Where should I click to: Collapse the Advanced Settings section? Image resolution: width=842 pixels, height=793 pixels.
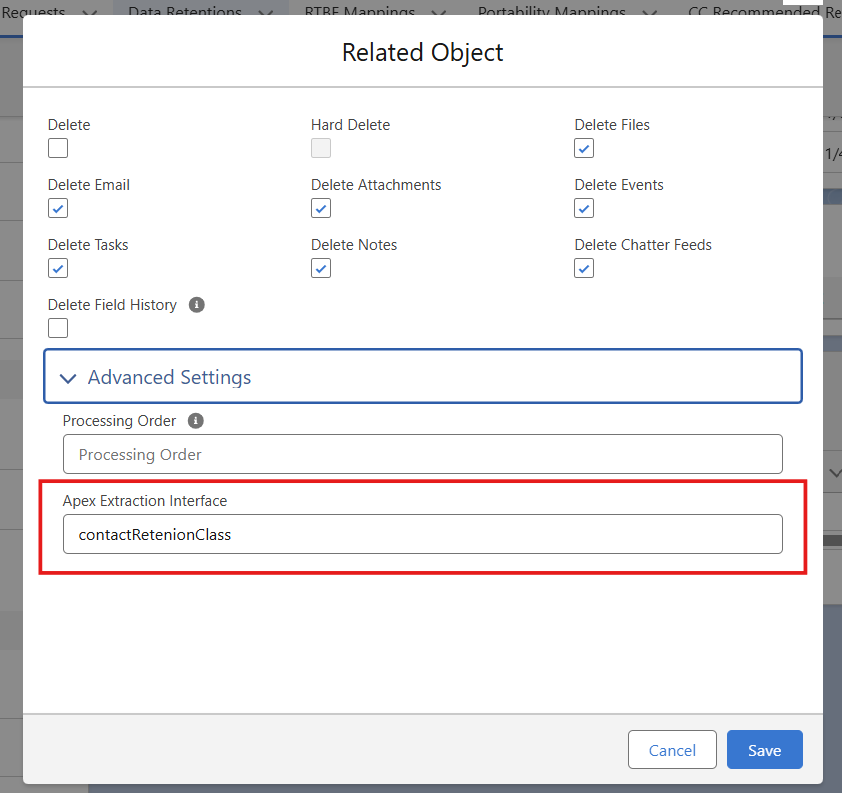point(68,378)
